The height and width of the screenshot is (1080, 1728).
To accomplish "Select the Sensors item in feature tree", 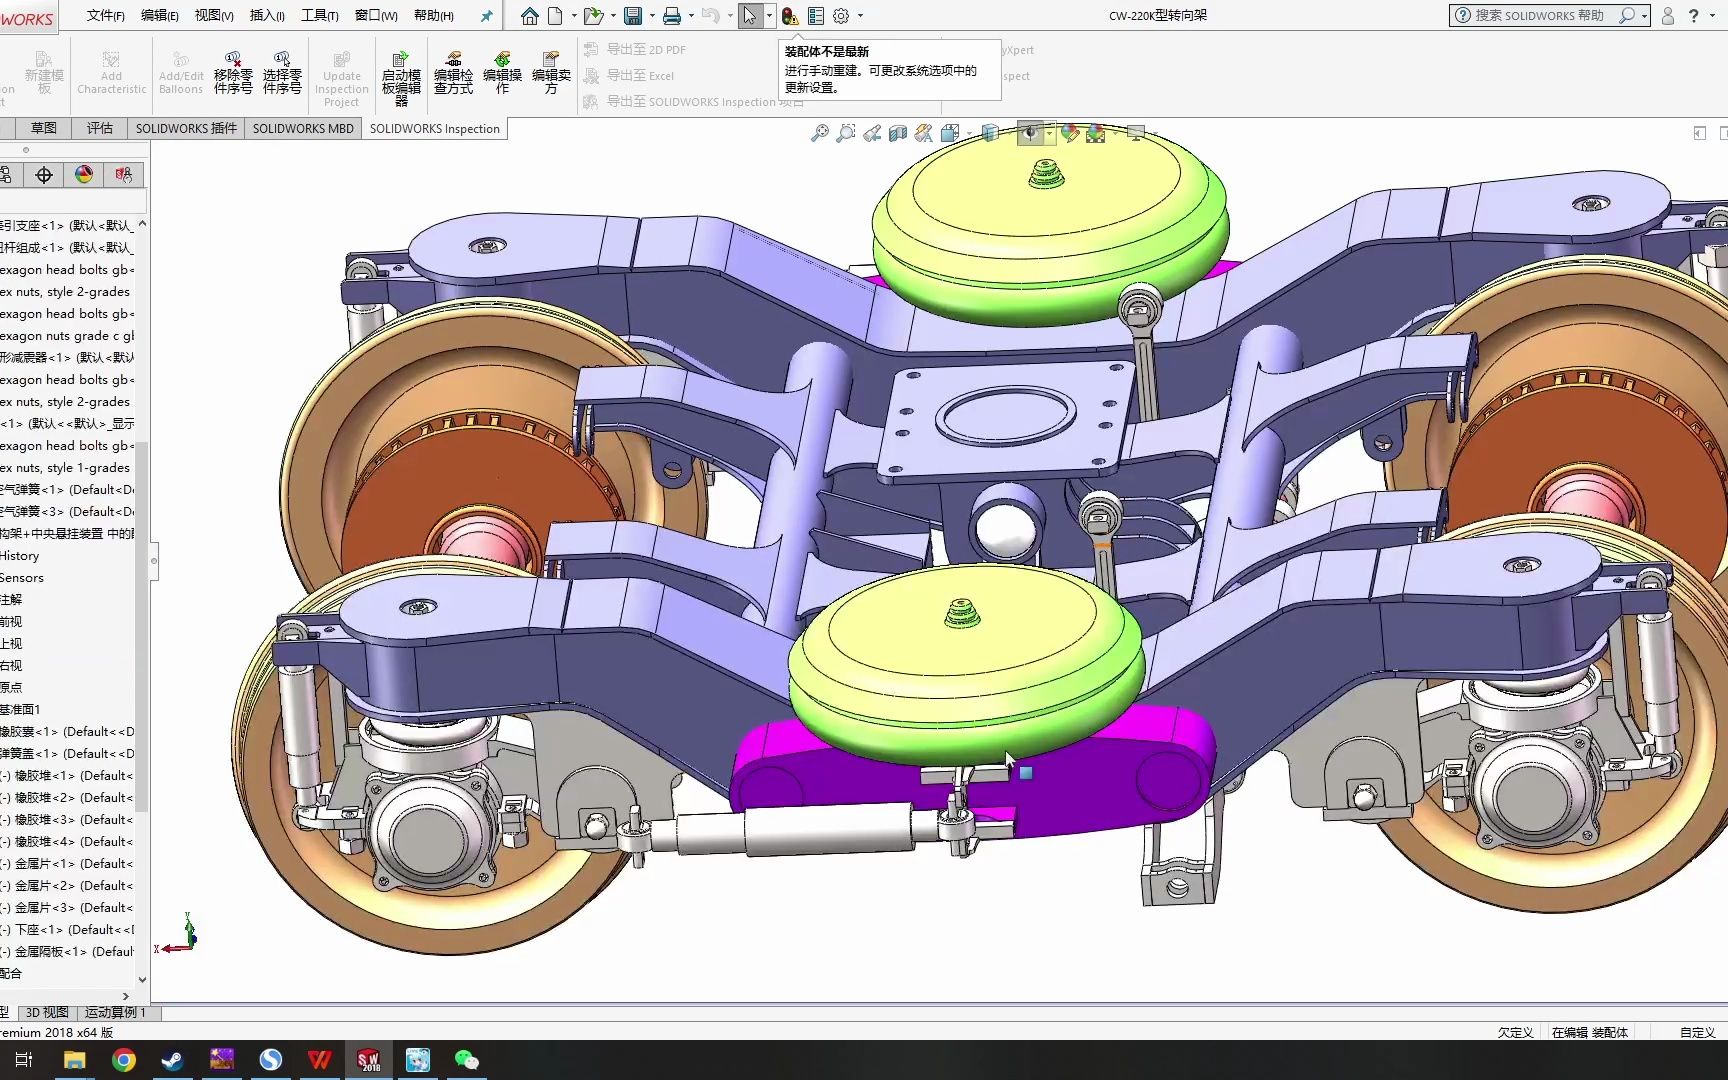I will (x=22, y=578).
